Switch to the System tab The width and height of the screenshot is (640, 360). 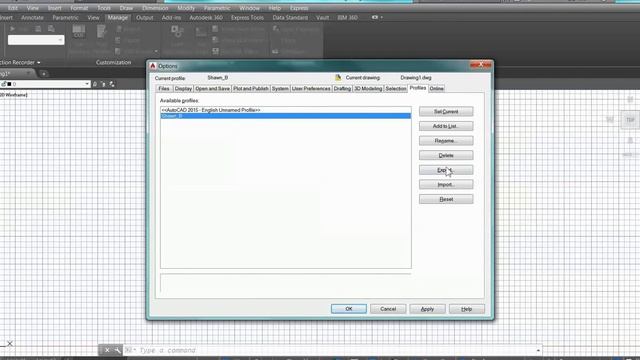(280, 89)
